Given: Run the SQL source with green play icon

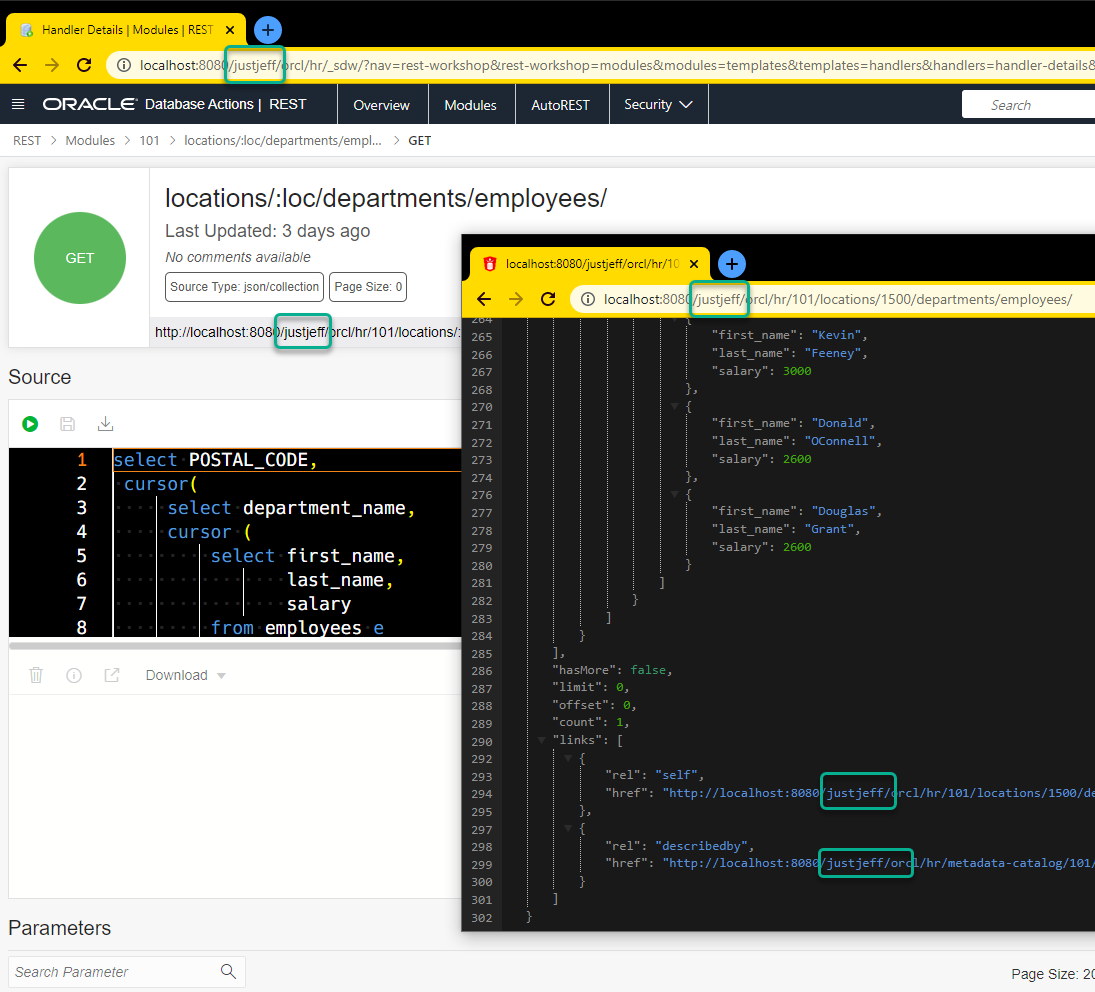Looking at the screenshot, I should pyautogui.click(x=30, y=424).
